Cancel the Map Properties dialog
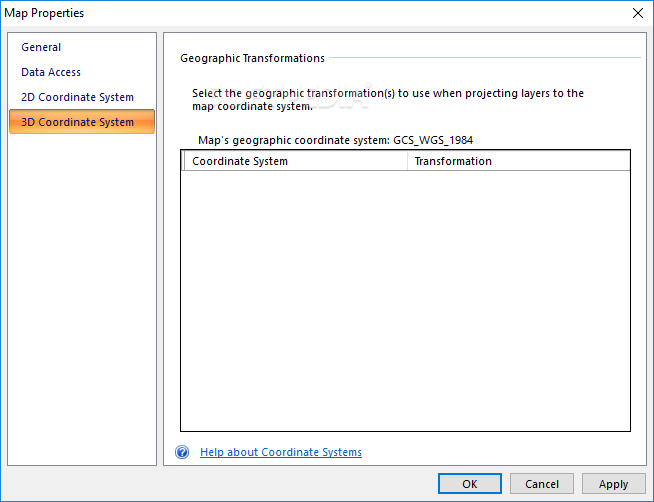 click(541, 484)
